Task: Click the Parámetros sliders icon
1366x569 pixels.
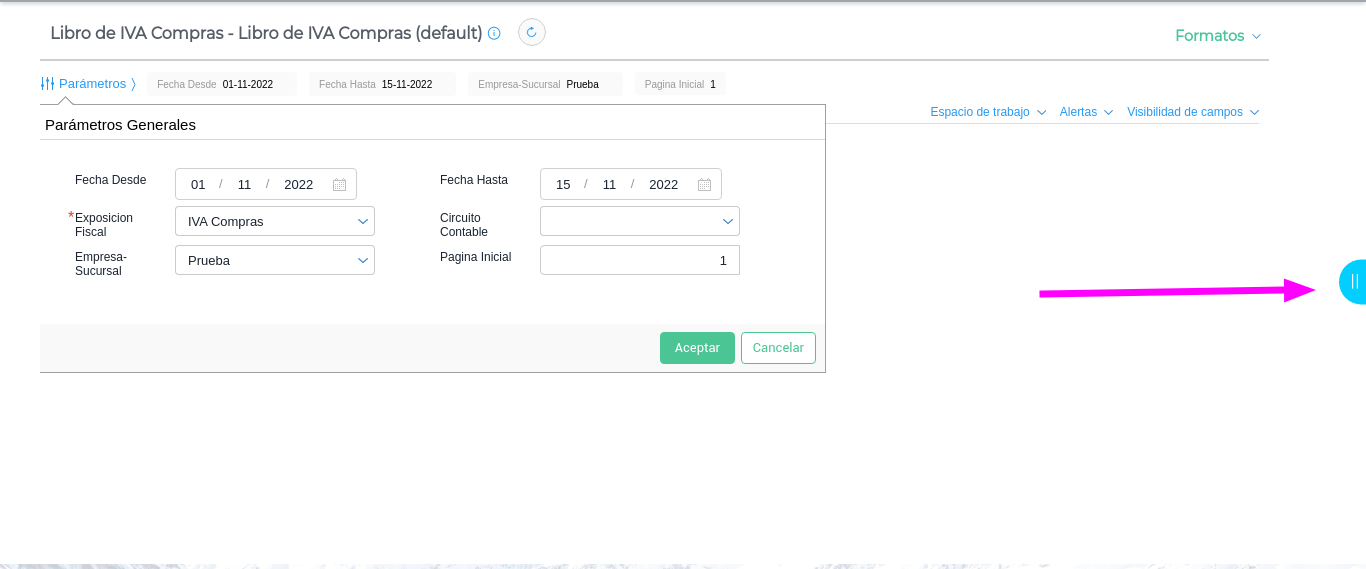Action: (x=47, y=84)
